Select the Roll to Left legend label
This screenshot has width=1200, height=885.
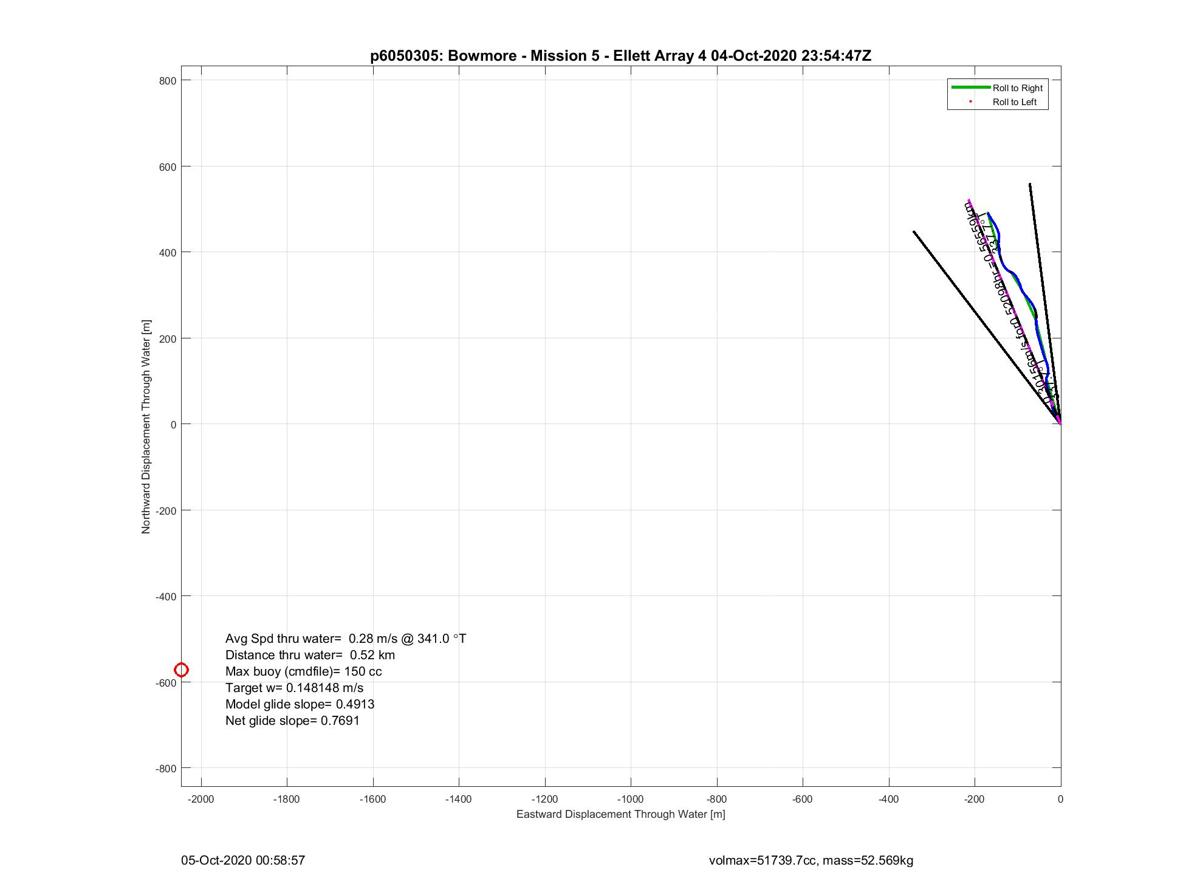tap(1014, 102)
